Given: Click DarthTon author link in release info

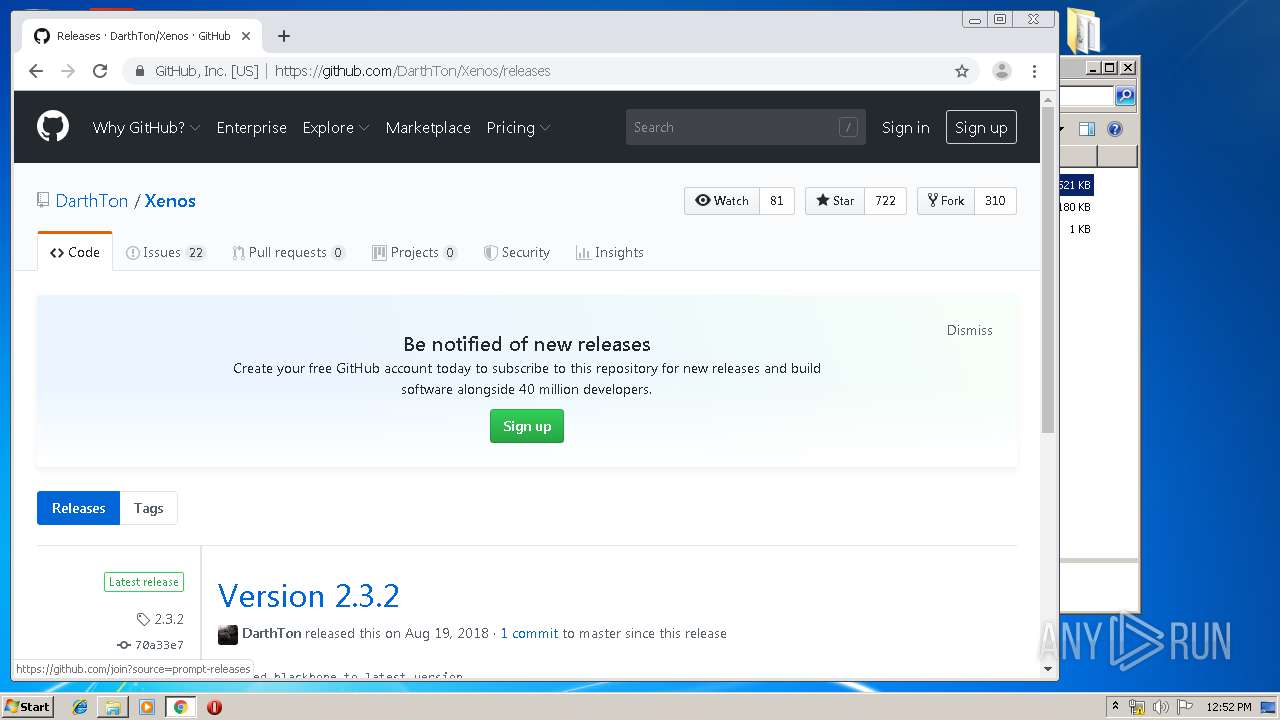Looking at the screenshot, I should (x=272, y=633).
